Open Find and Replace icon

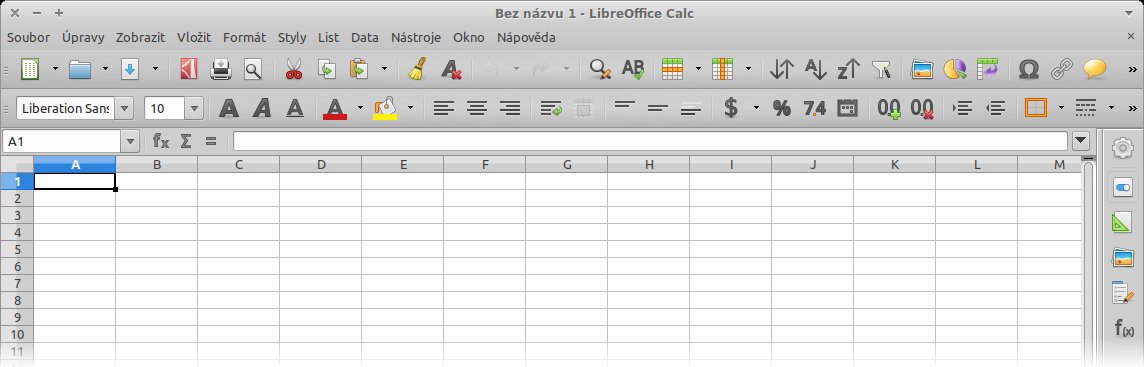(600, 69)
